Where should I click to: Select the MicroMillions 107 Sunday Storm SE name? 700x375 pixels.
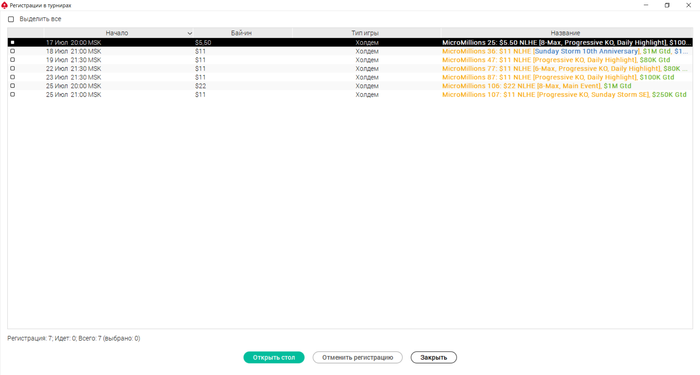coord(564,95)
